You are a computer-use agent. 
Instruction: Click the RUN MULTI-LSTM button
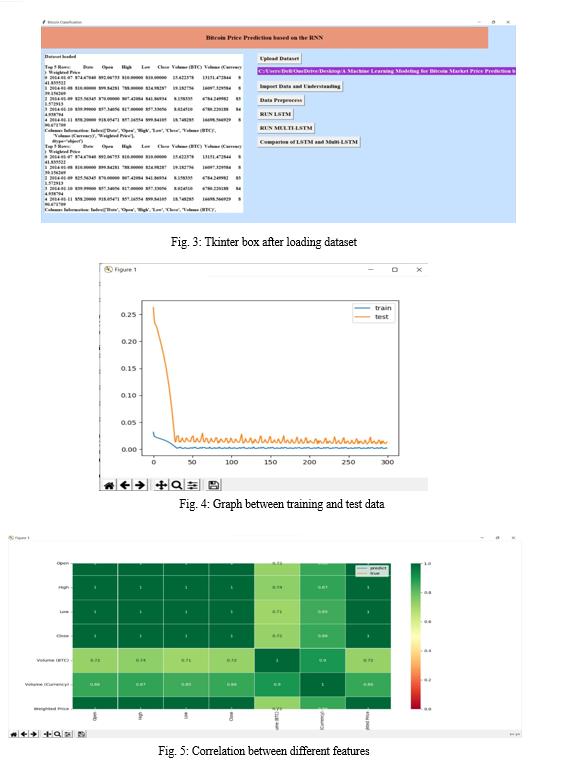(x=286, y=128)
